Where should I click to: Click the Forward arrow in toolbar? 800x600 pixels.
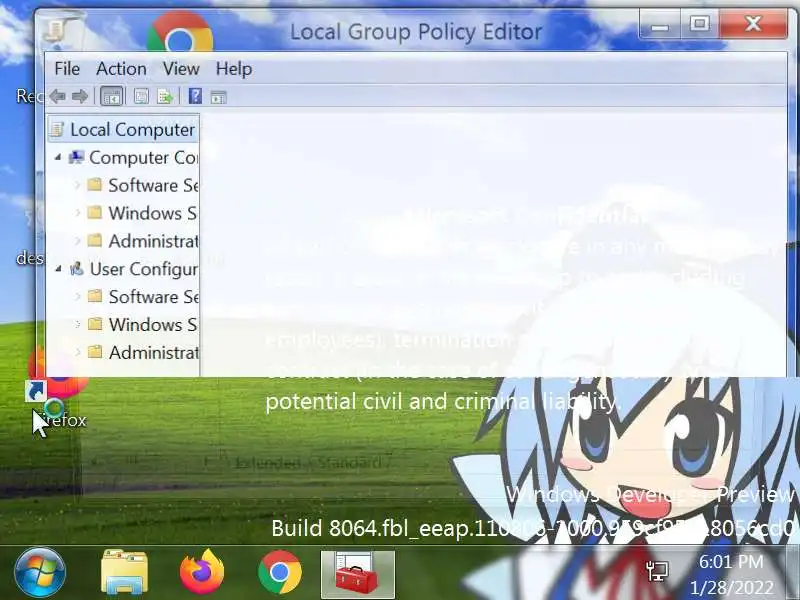coord(80,96)
